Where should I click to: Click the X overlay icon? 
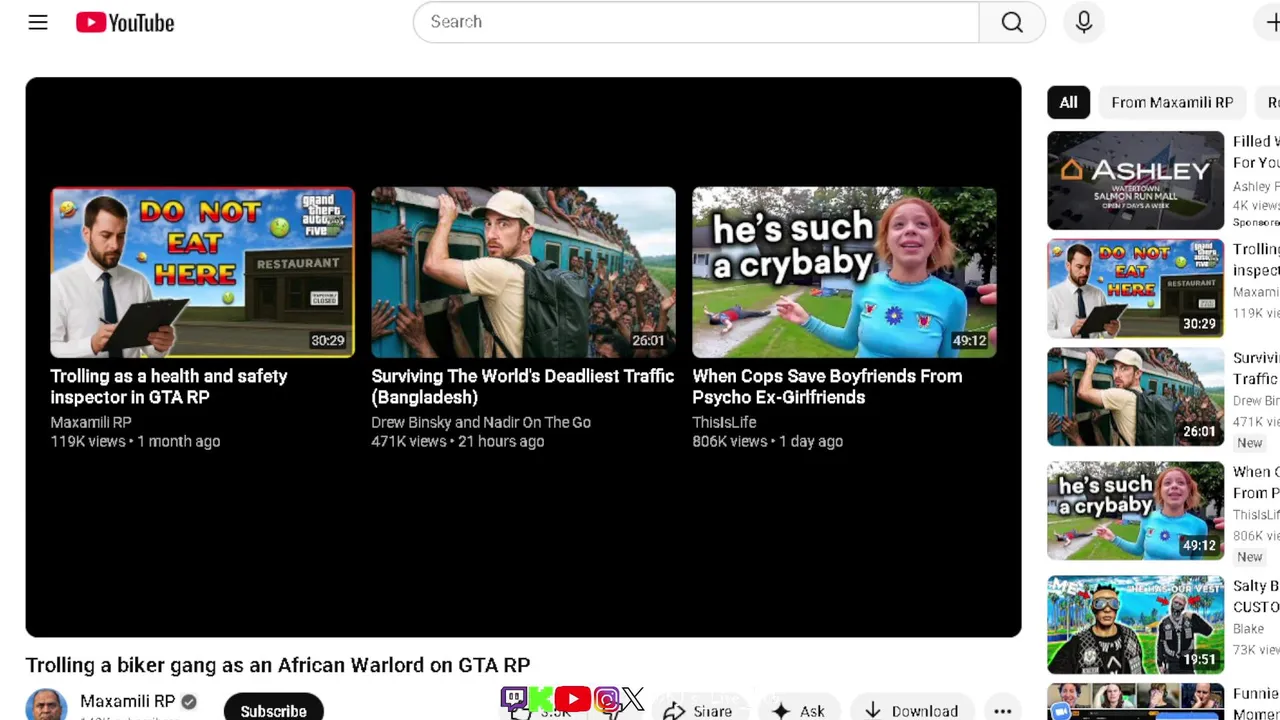pyautogui.click(x=633, y=699)
